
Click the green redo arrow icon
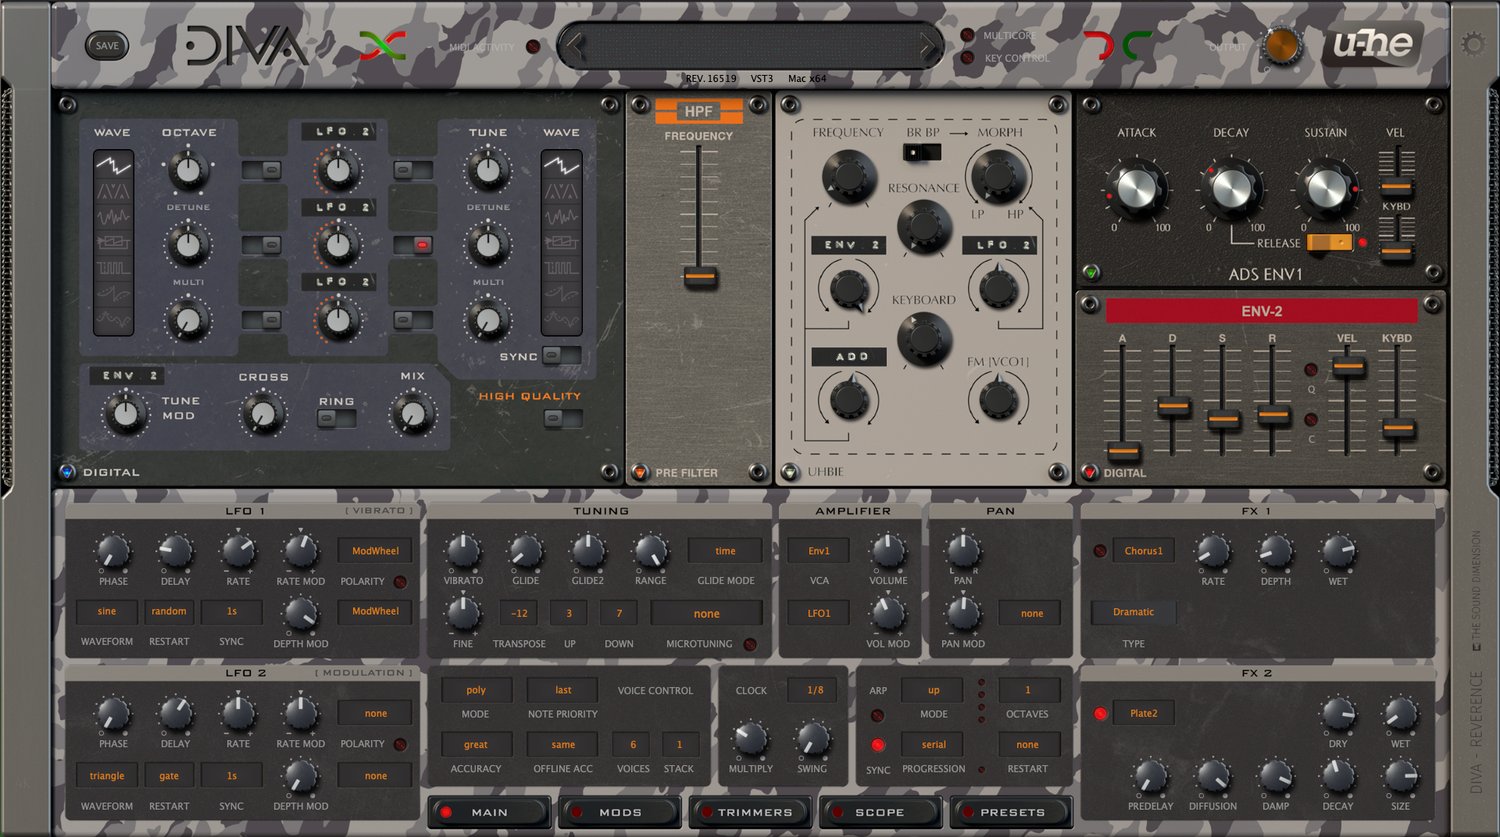tap(1137, 46)
